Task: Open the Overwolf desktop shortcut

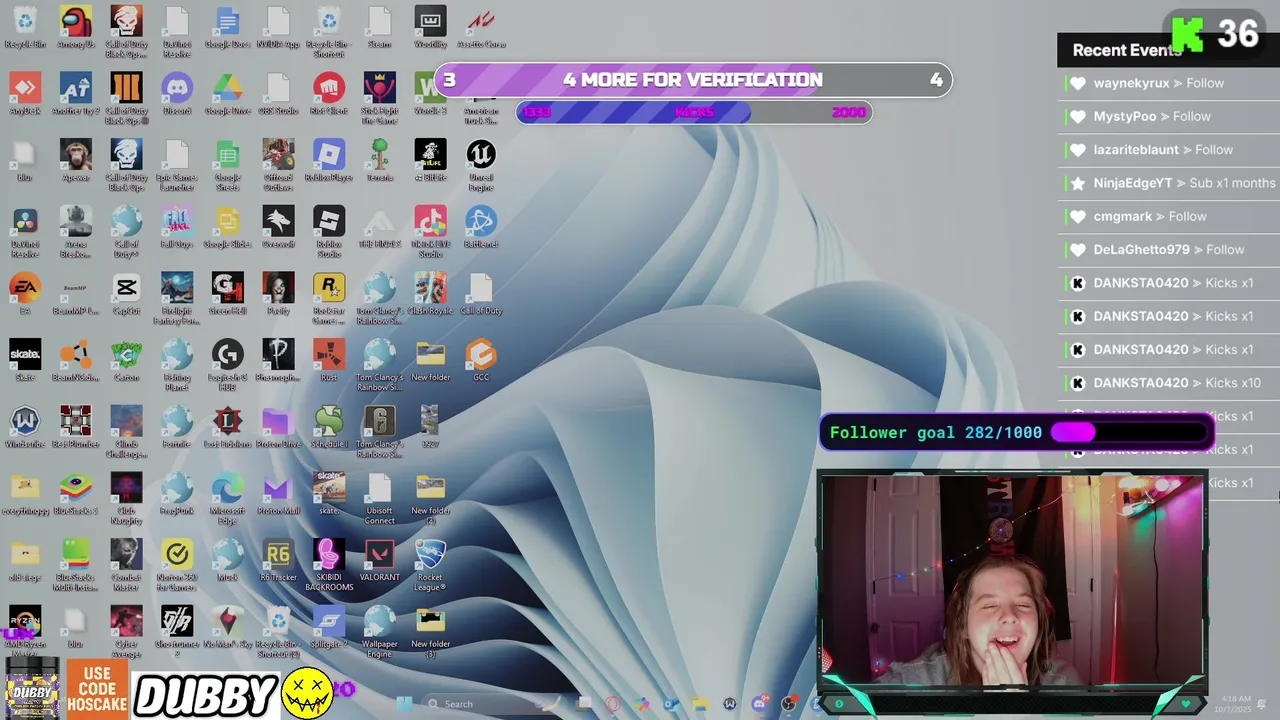Action: [x=278, y=227]
